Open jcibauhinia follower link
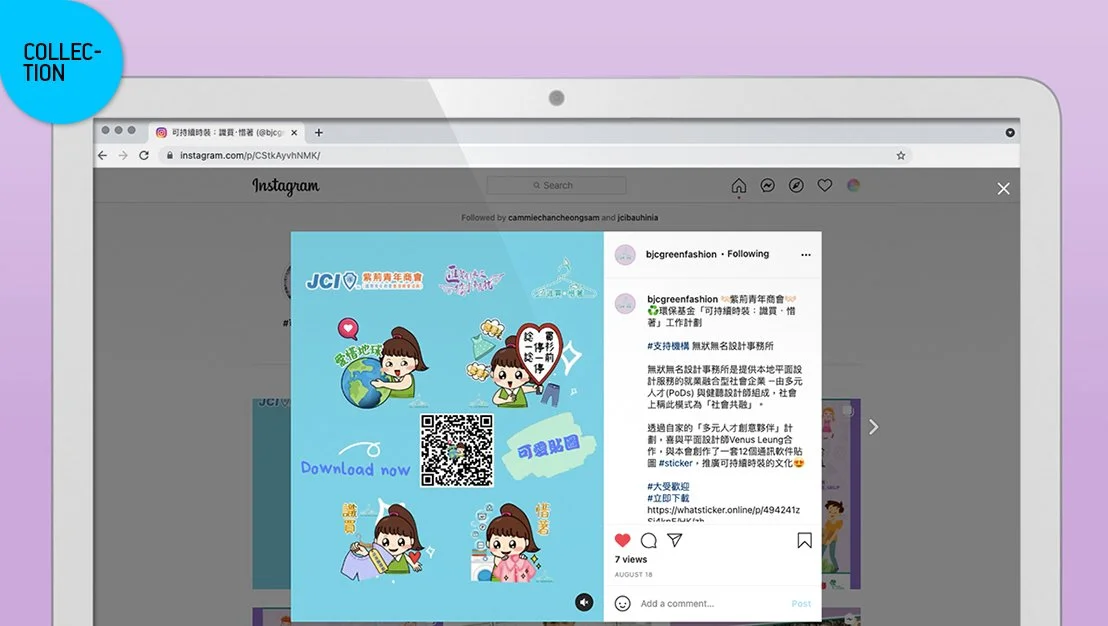1108x626 pixels. [x=637, y=218]
